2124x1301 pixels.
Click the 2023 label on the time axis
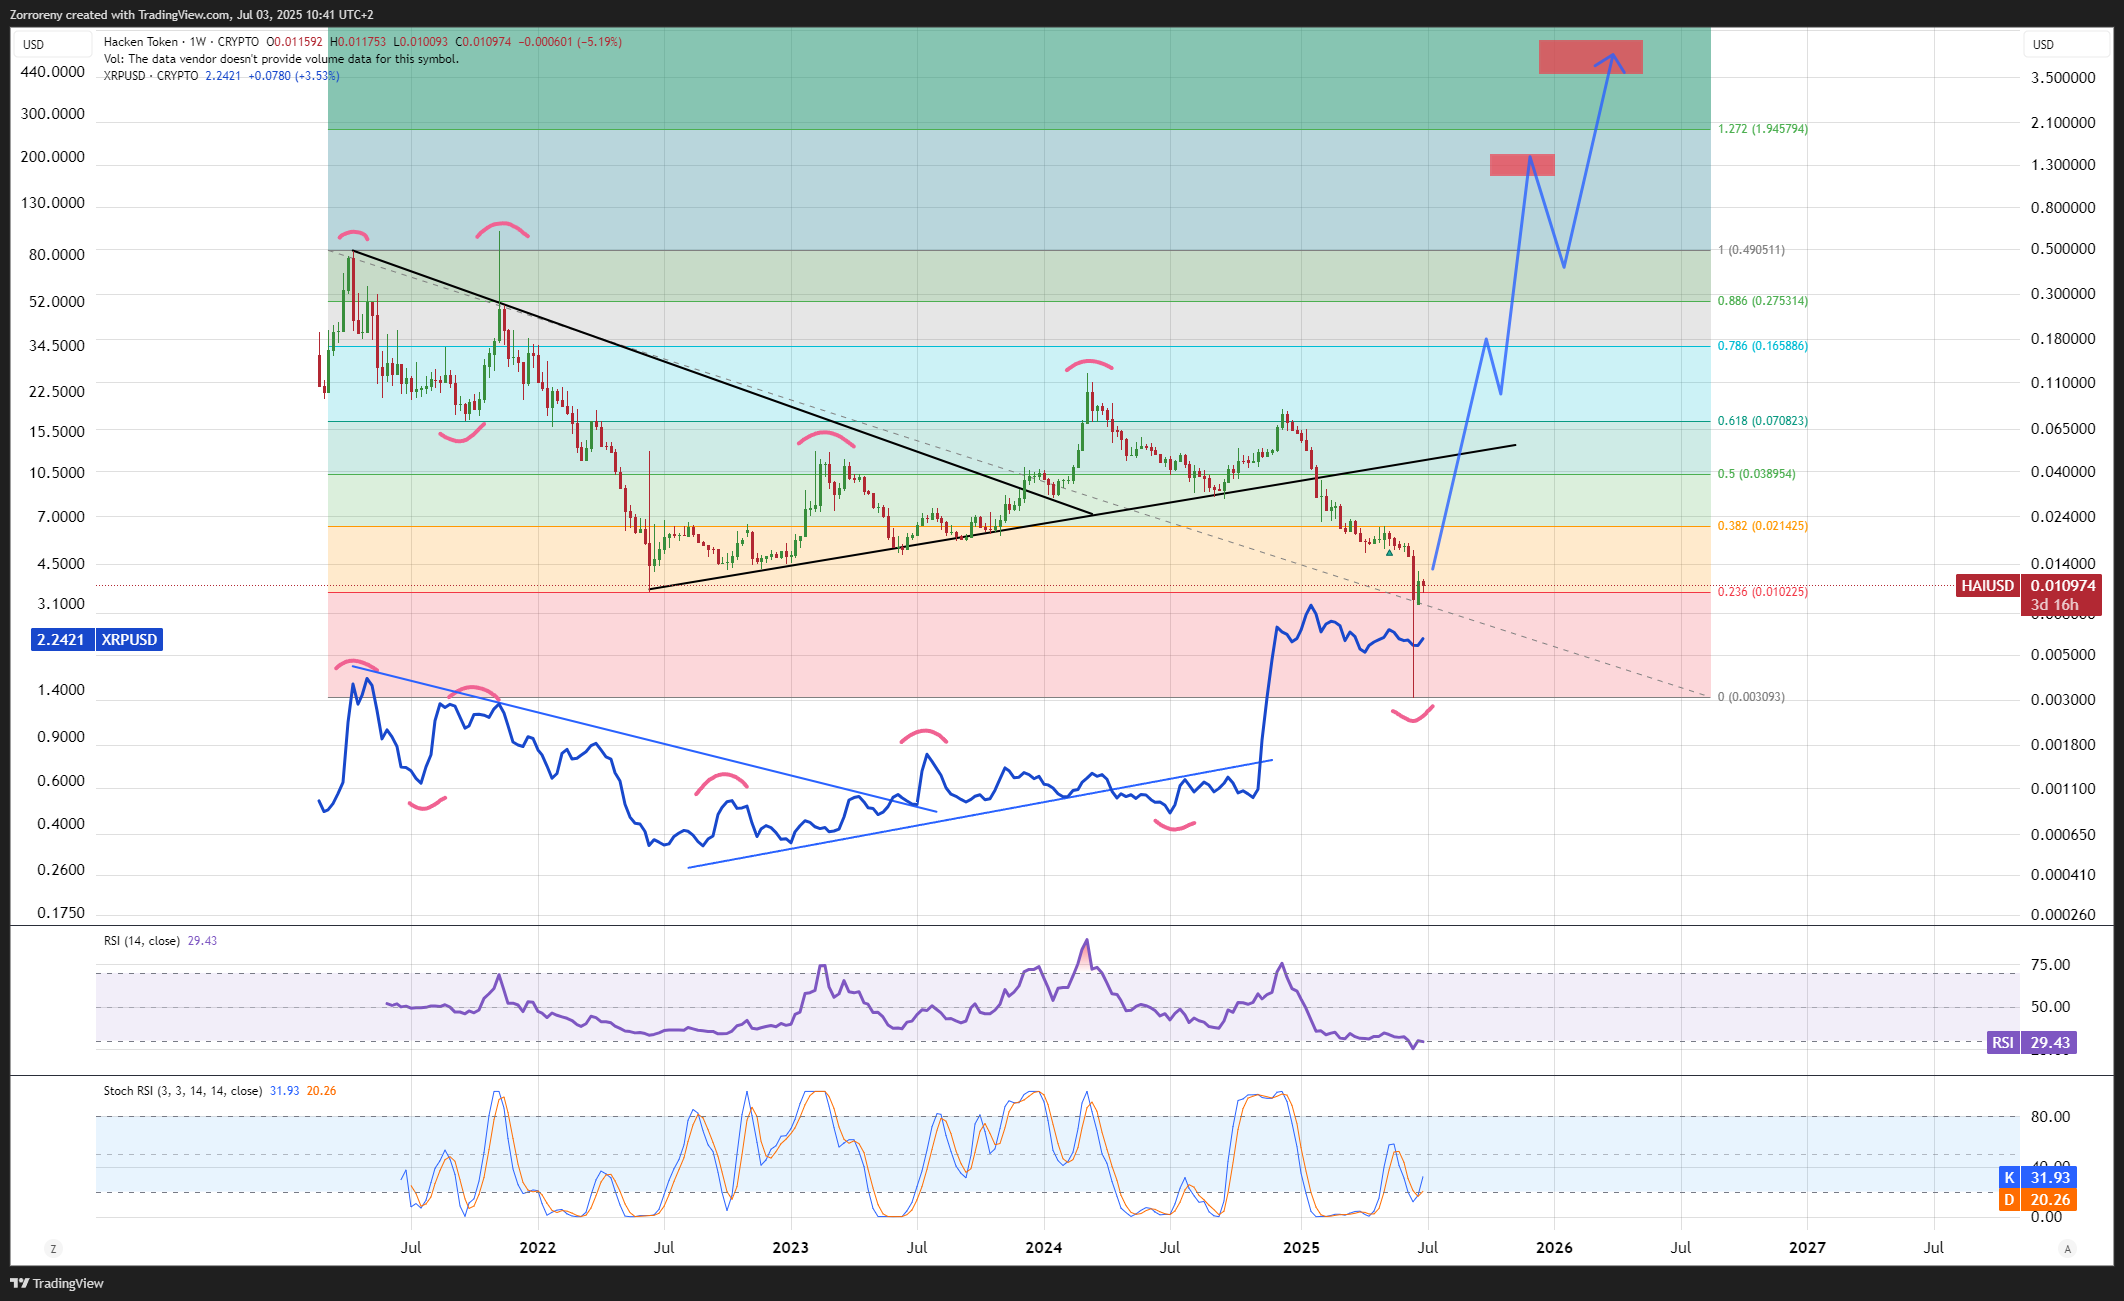pos(791,1248)
